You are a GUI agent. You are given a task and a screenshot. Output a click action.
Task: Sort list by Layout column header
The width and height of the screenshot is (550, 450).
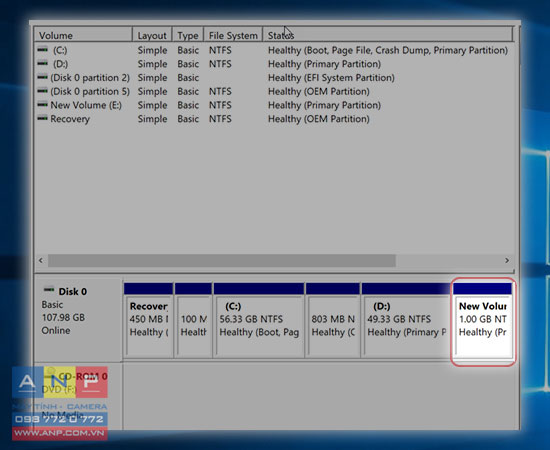[152, 35]
